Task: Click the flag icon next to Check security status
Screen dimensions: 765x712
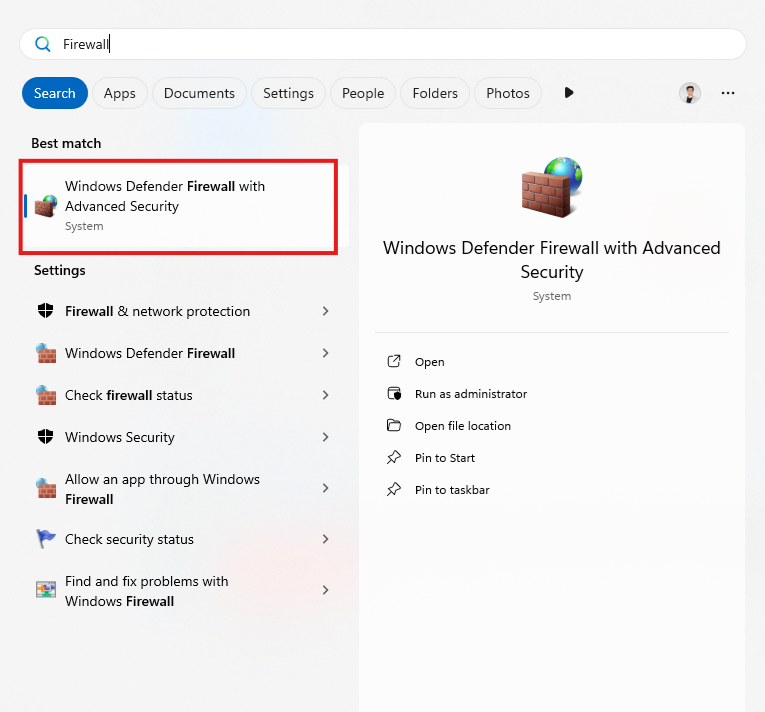Action: tap(45, 539)
